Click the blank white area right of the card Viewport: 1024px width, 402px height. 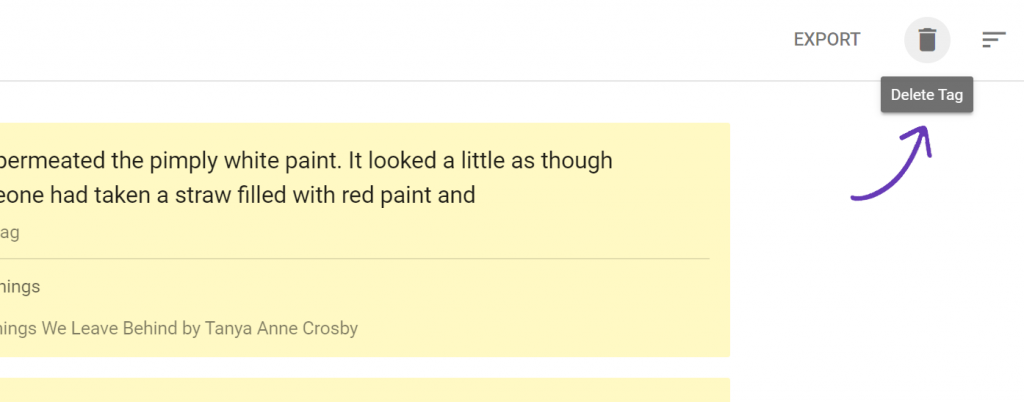click(x=875, y=294)
